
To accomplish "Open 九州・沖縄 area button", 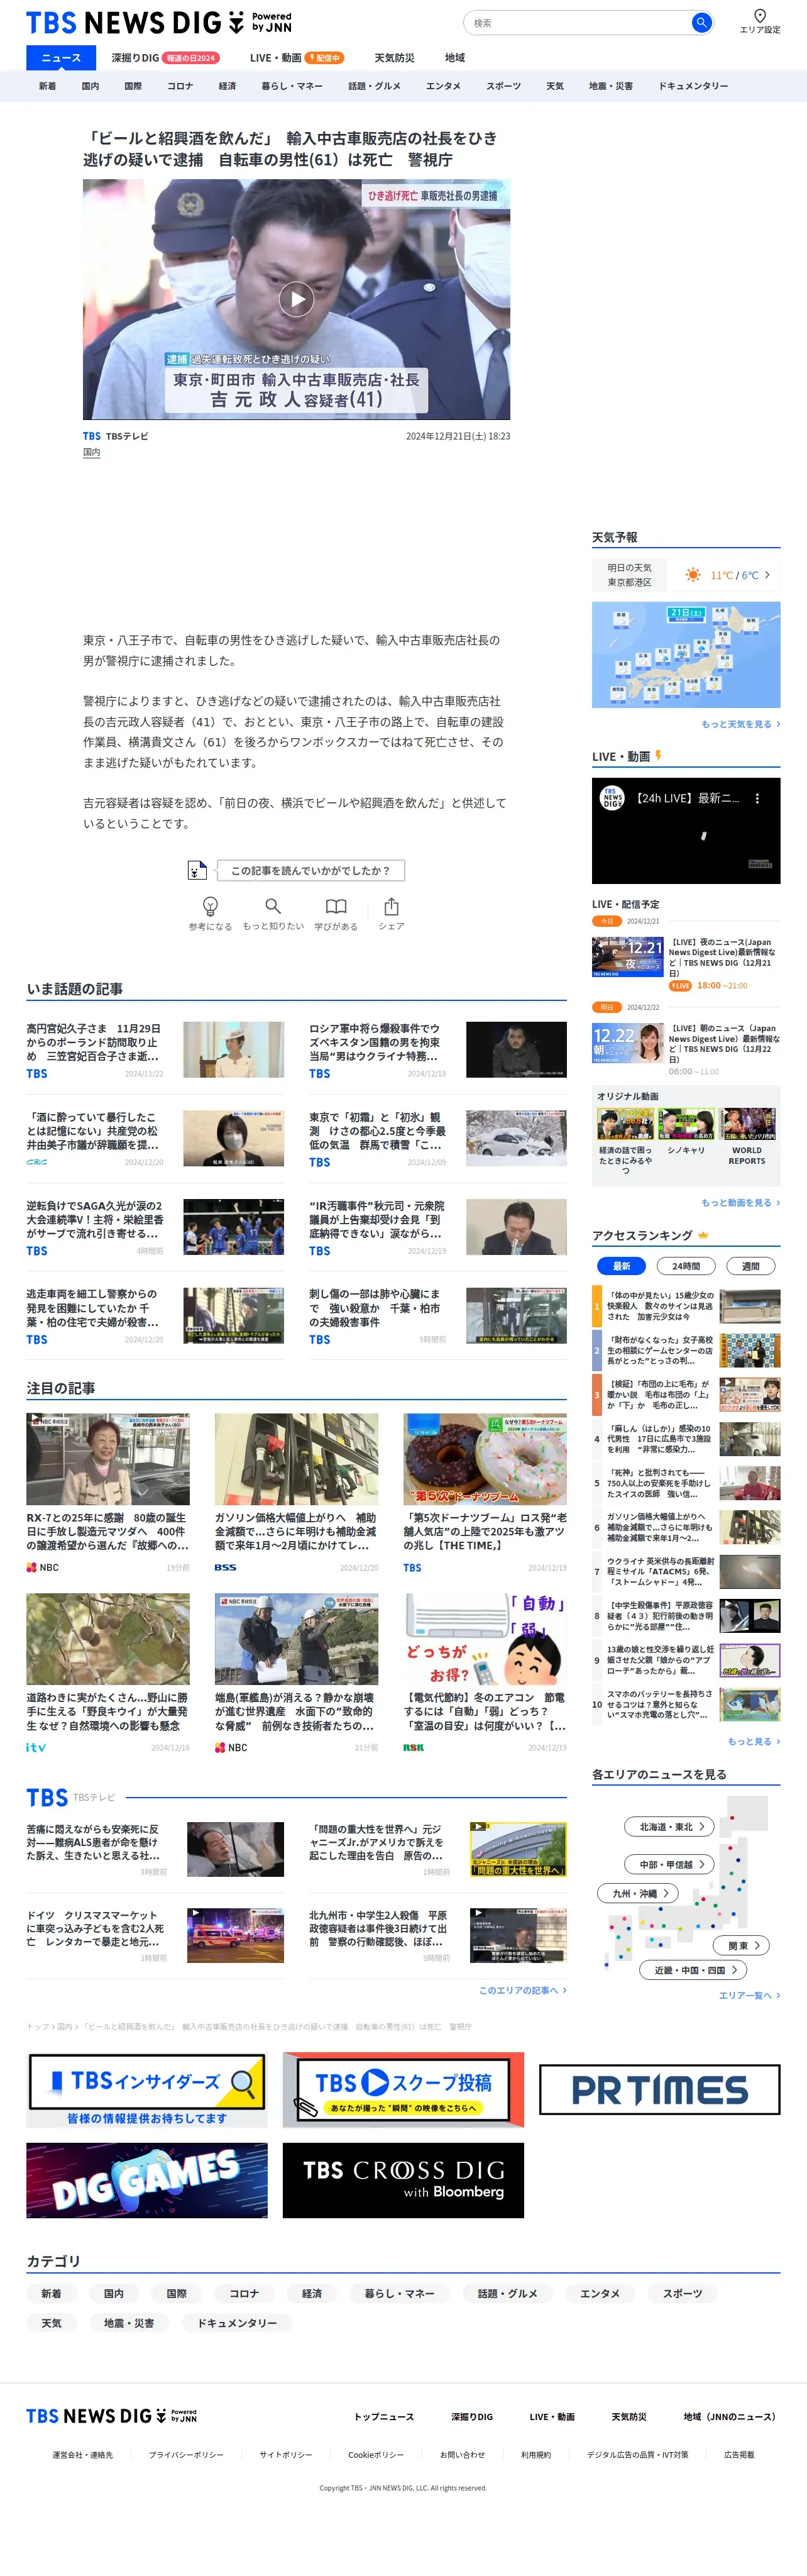I will click(639, 1893).
